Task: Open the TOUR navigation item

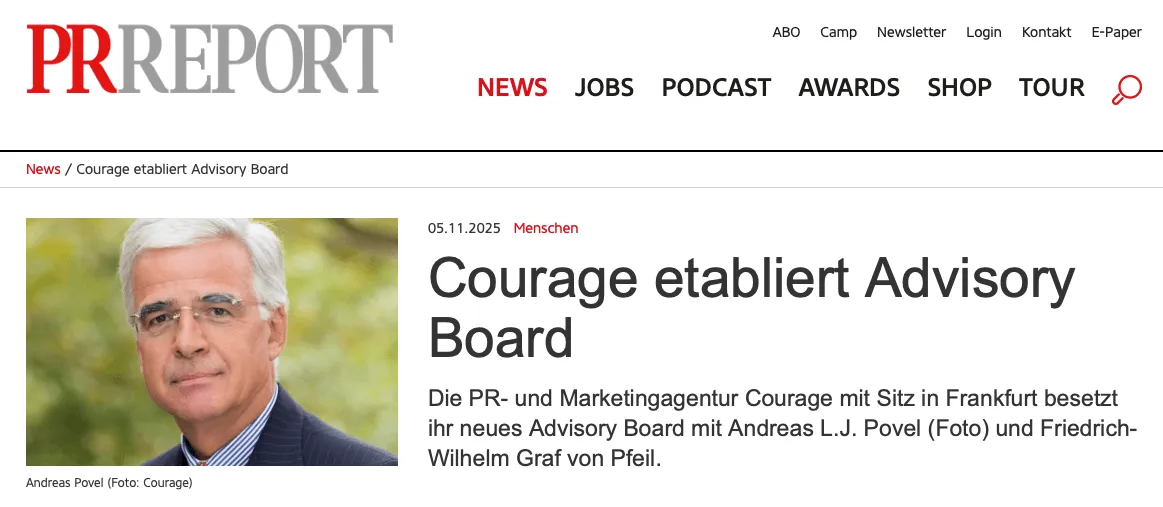Action: (x=1051, y=88)
